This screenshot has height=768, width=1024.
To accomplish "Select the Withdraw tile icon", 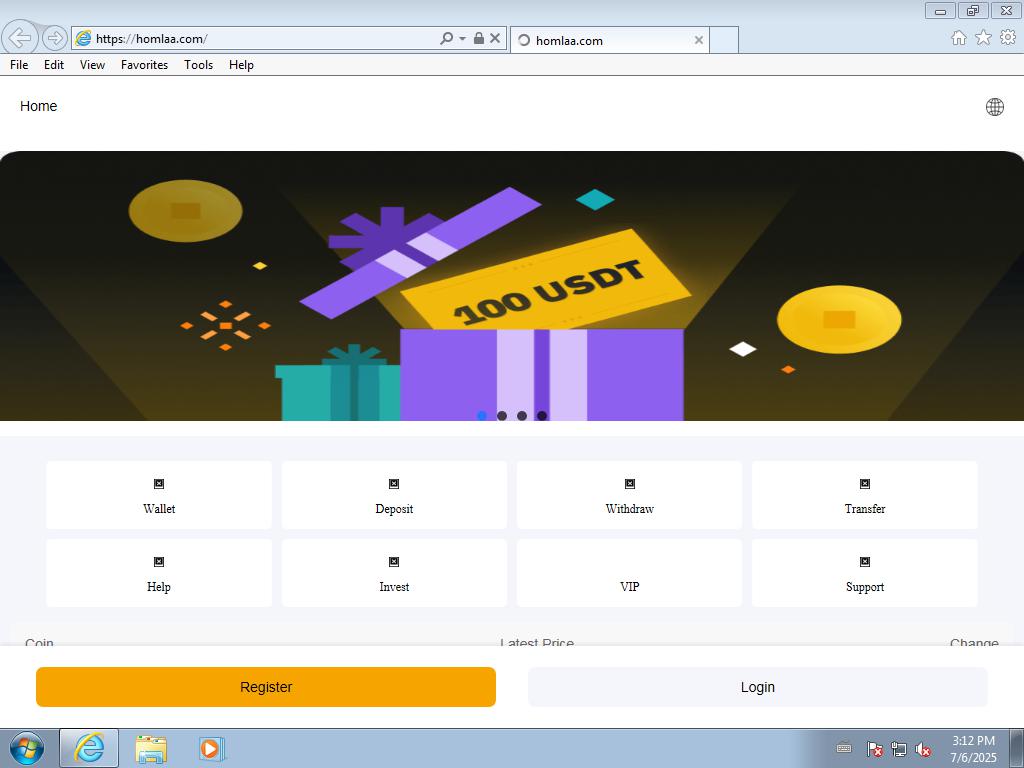I will click(x=630, y=484).
